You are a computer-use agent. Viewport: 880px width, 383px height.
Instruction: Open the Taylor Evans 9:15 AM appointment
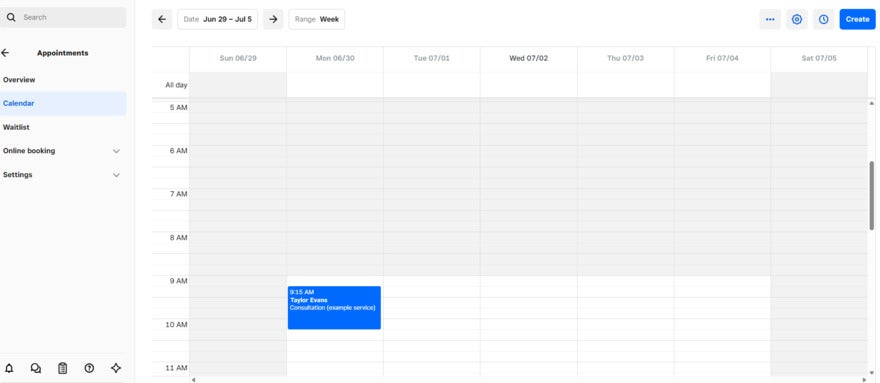pos(334,308)
